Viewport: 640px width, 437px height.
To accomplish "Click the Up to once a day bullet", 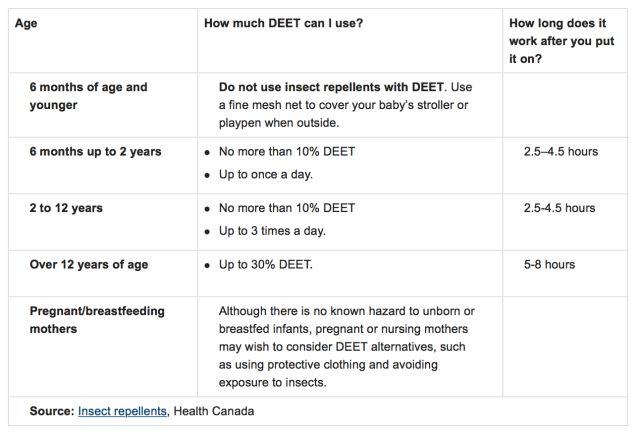I will click(x=265, y=174).
